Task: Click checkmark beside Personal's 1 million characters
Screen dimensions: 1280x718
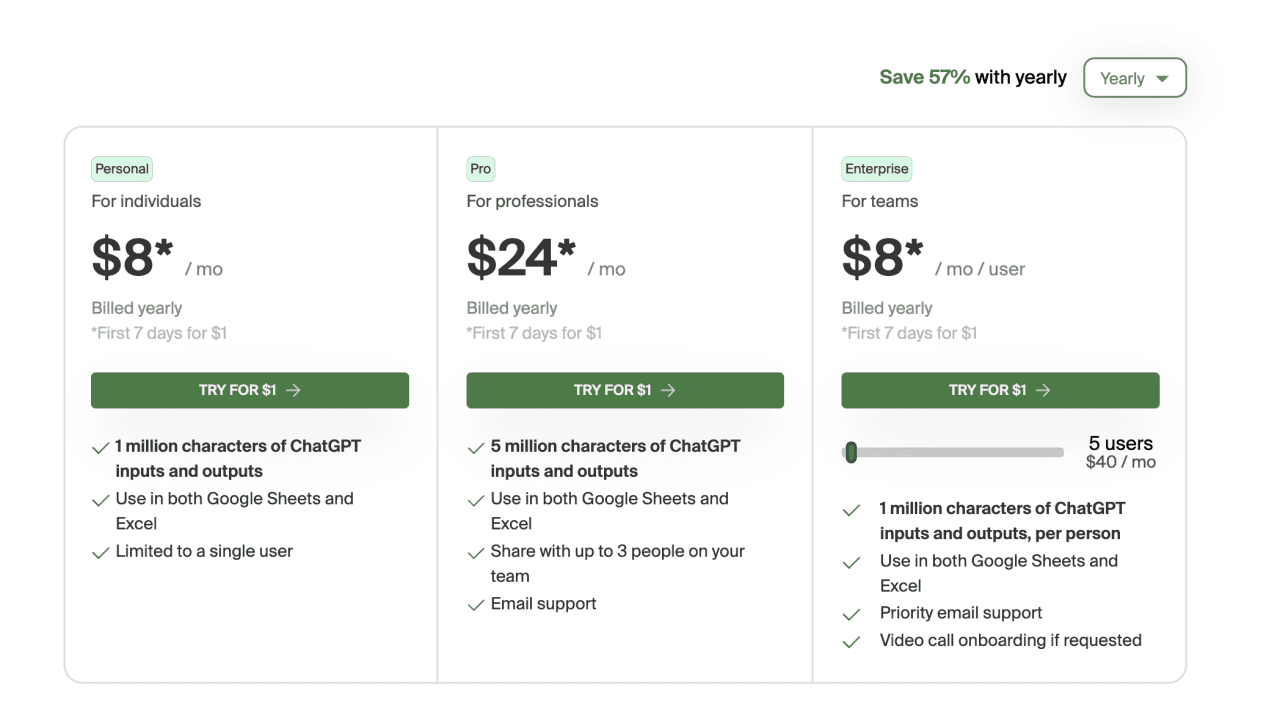Action: coord(100,448)
